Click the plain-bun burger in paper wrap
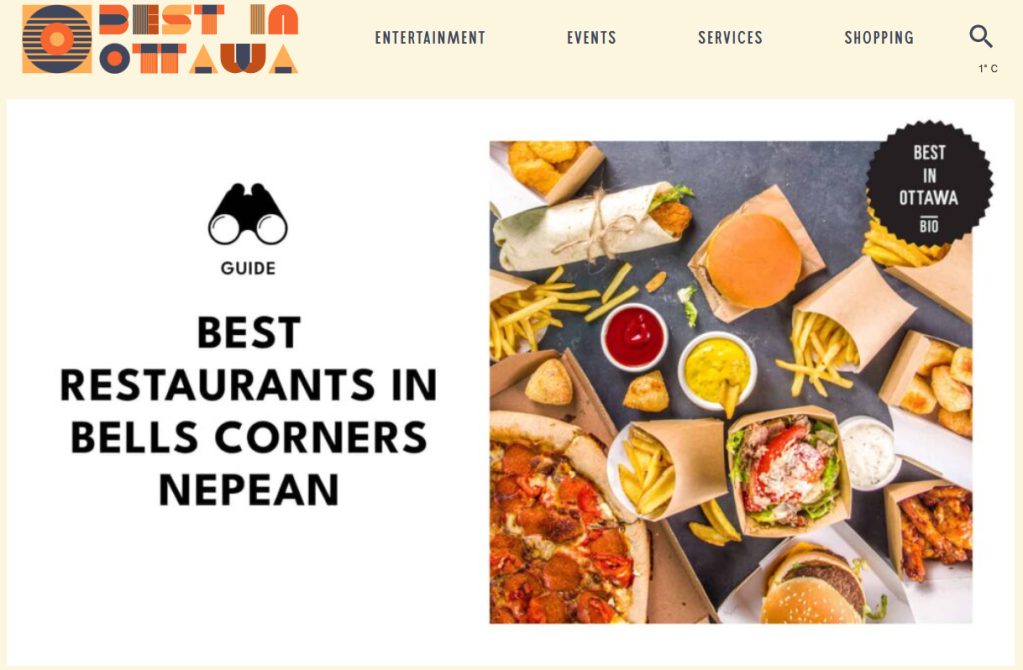Image resolution: width=1023 pixels, height=670 pixels. point(755,261)
